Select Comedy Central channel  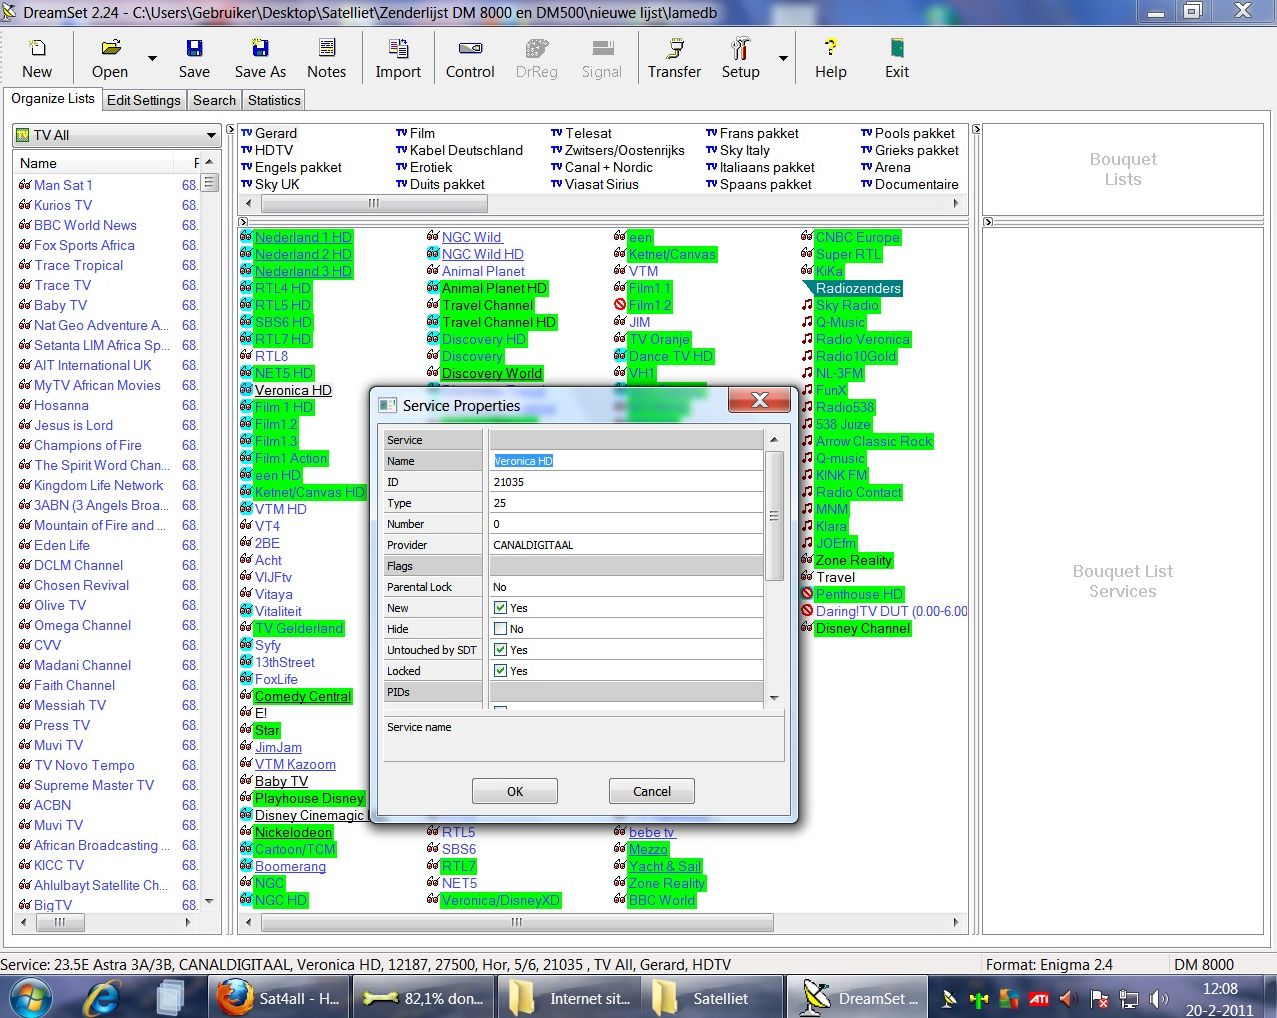point(302,696)
